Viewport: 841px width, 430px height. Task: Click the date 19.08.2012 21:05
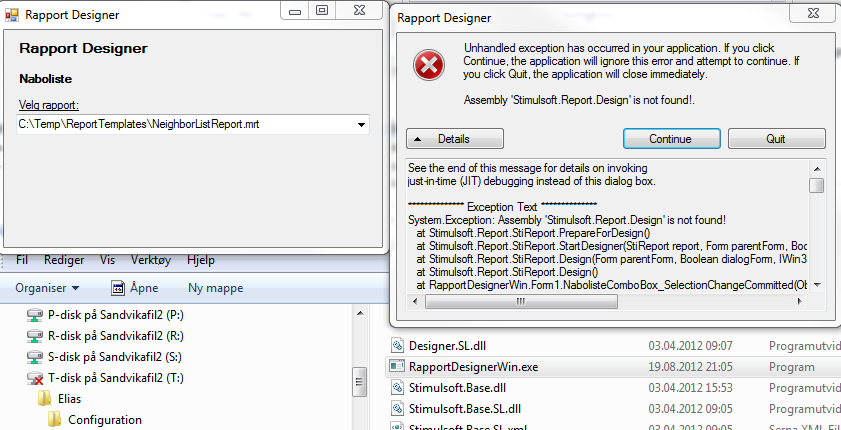pos(691,367)
